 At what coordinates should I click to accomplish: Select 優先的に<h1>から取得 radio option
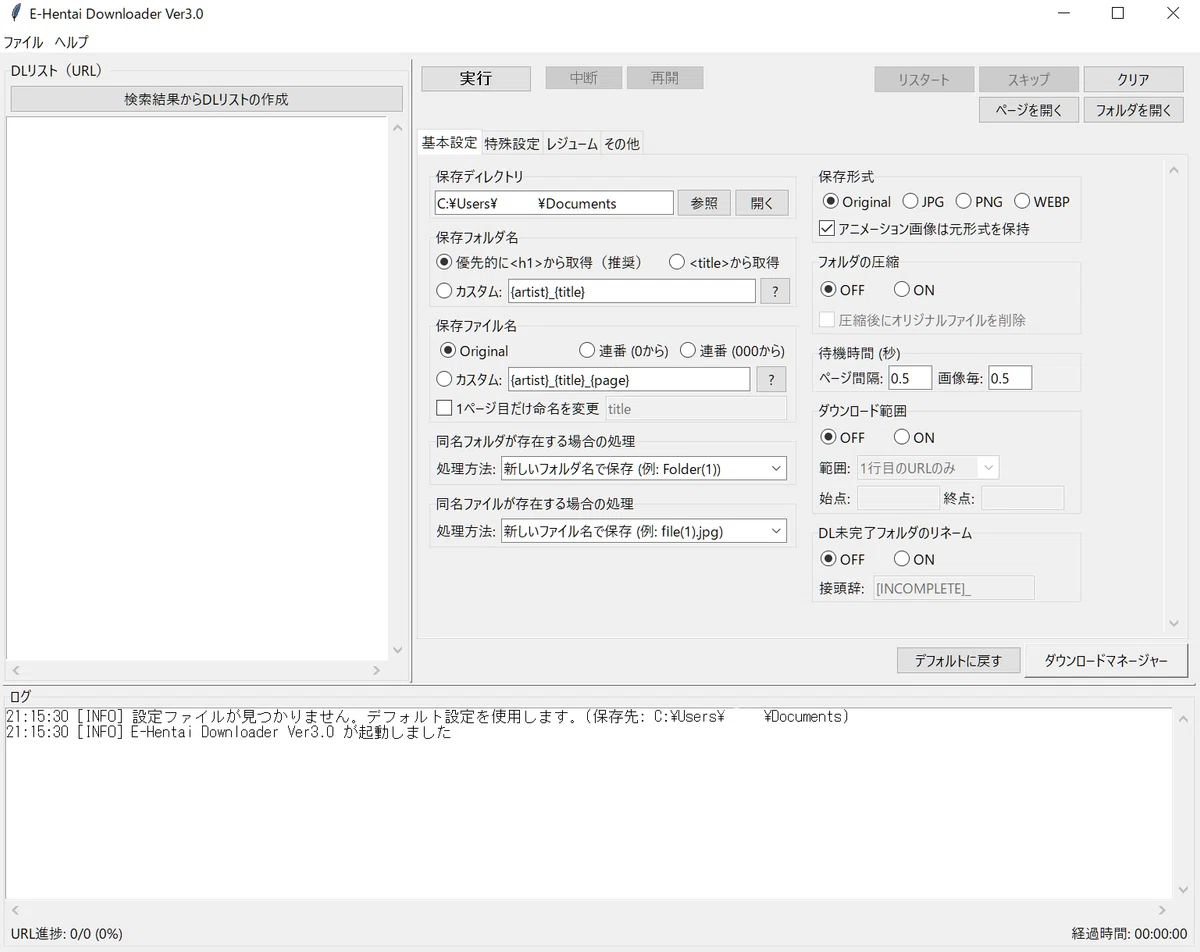pos(539,262)
